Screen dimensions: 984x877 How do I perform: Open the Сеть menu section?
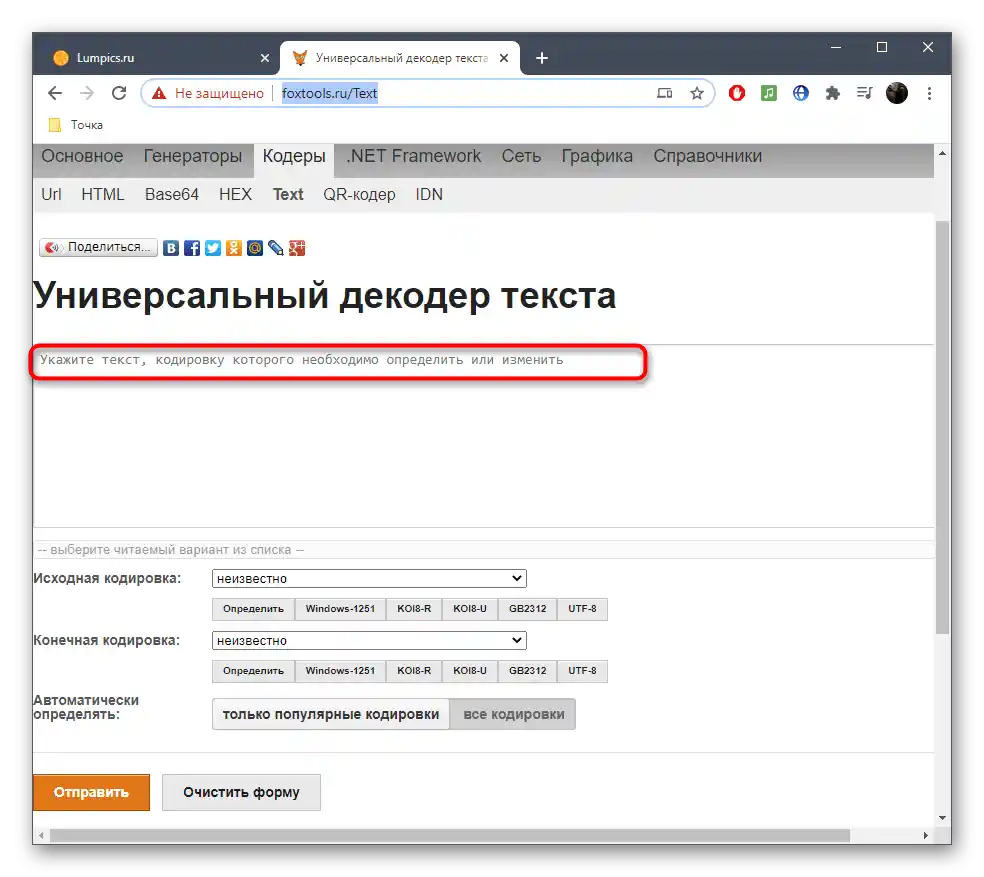click(521, 156)
